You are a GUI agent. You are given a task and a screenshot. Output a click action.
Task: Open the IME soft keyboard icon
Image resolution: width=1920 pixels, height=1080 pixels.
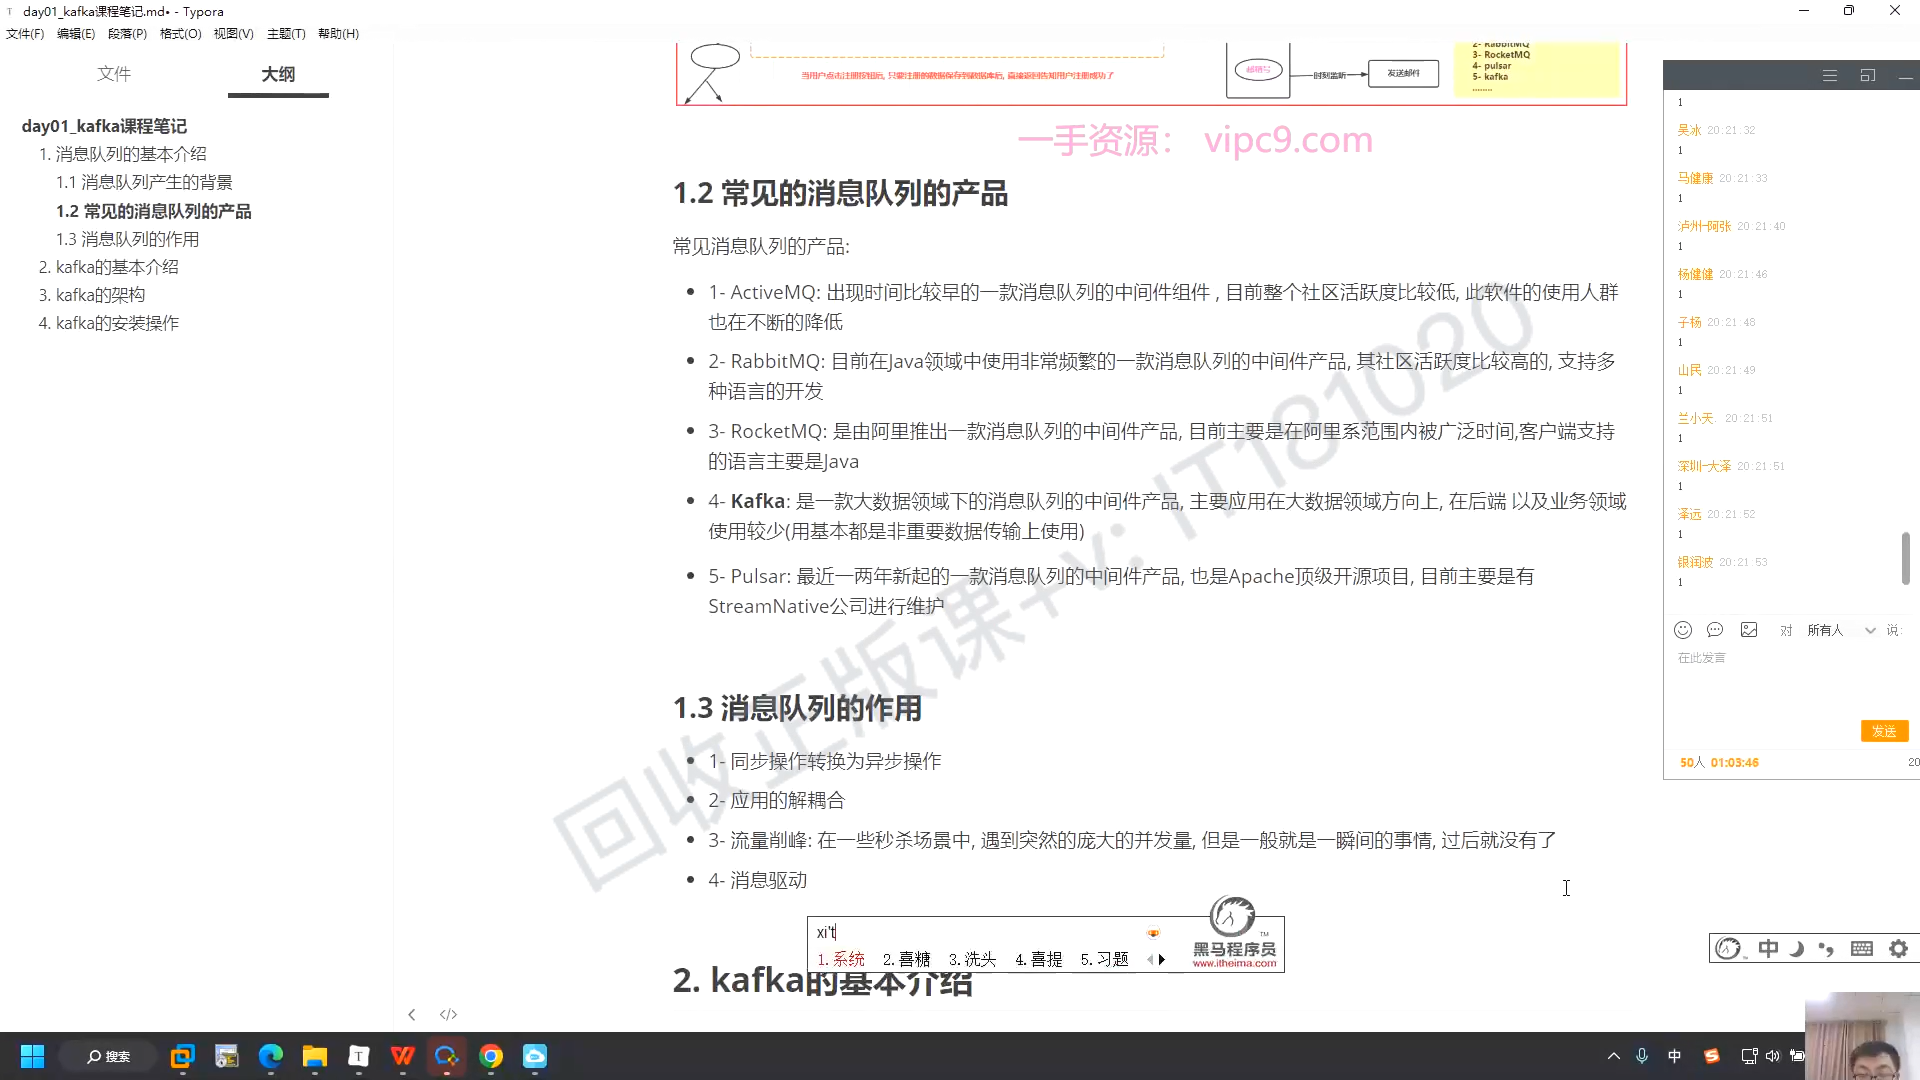point(1862,949)
